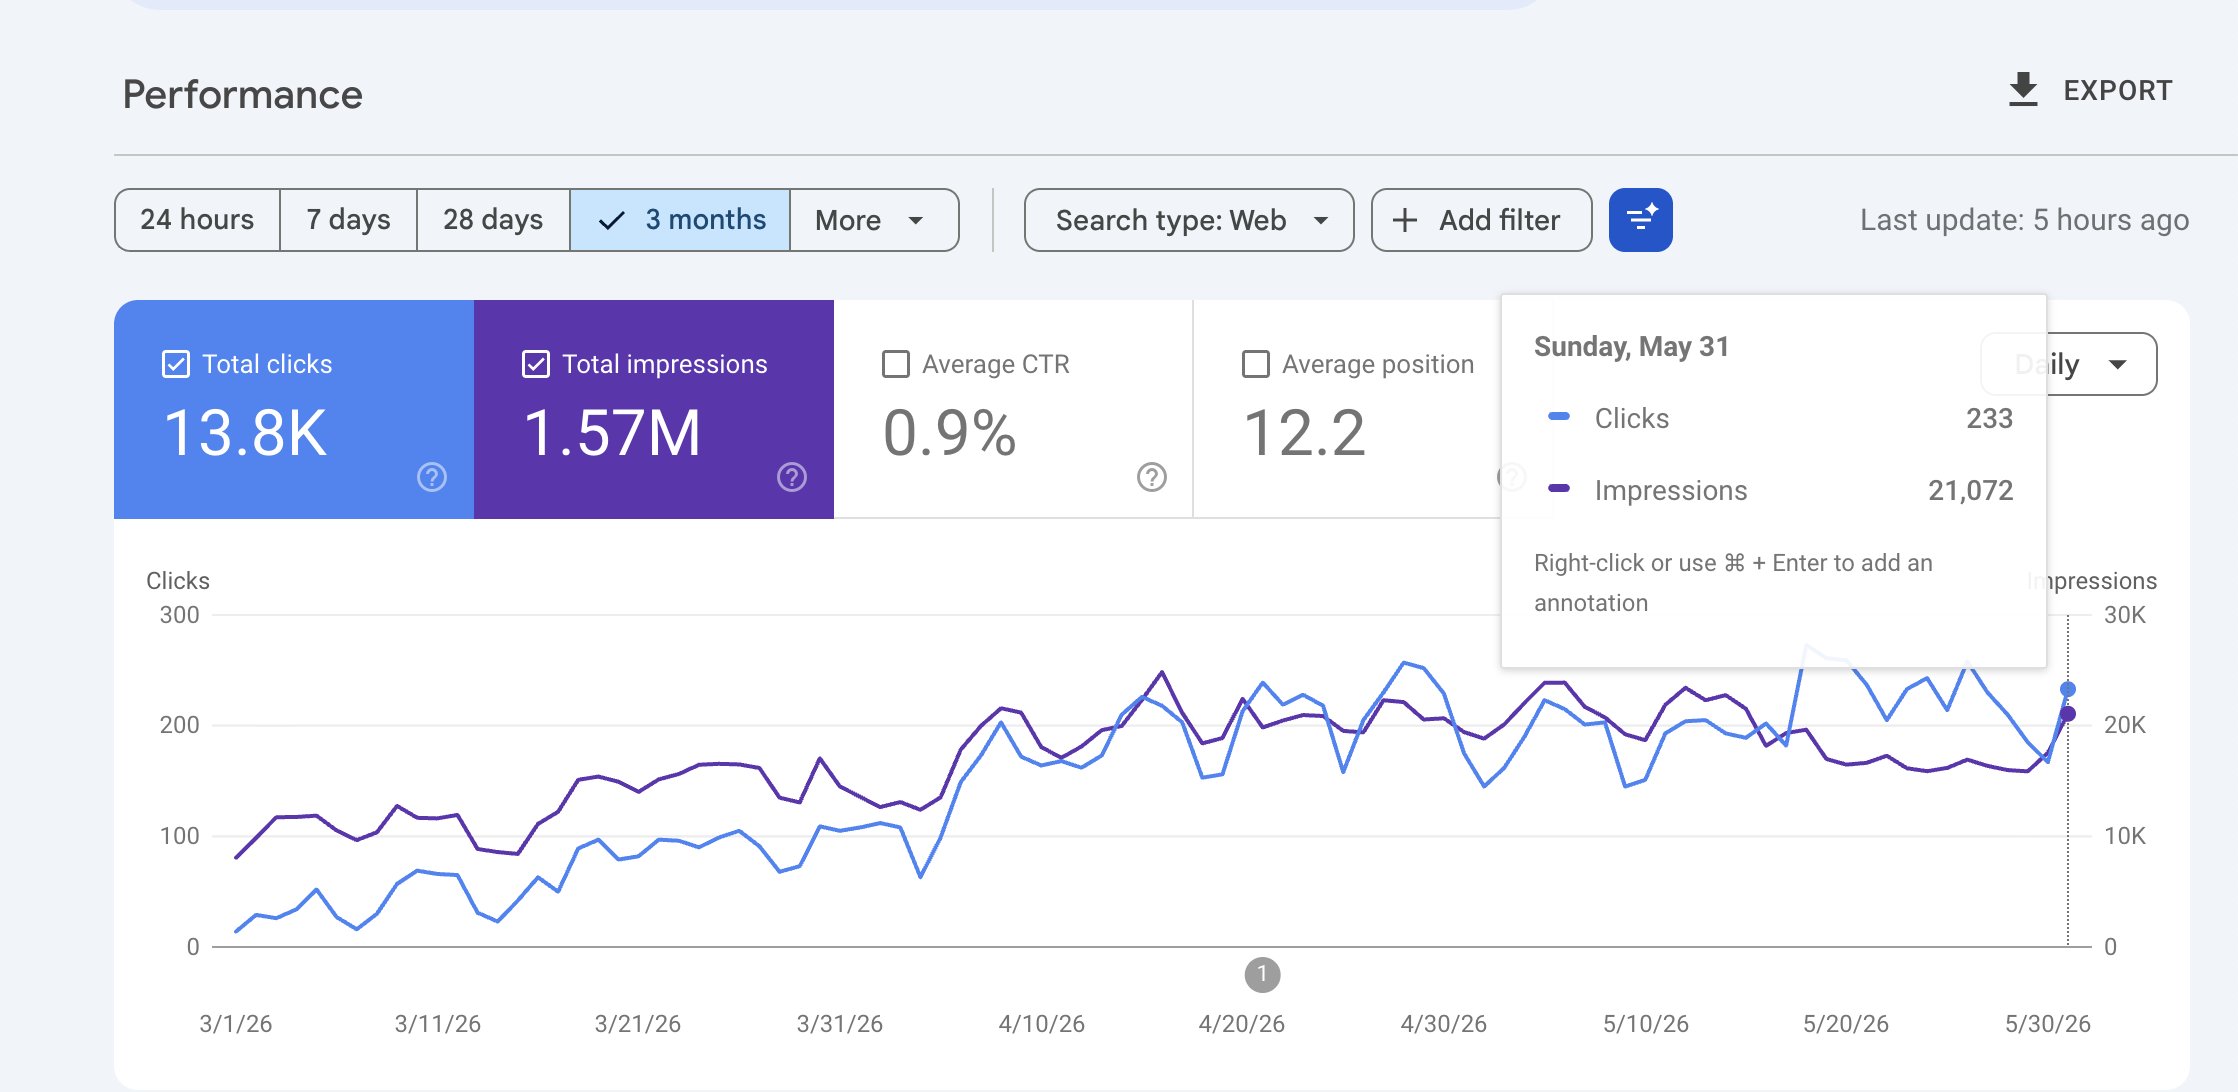The image size is (2238, 1092).
Task: Click the 3/21/26 x-axis date label
Action: 637,1024
